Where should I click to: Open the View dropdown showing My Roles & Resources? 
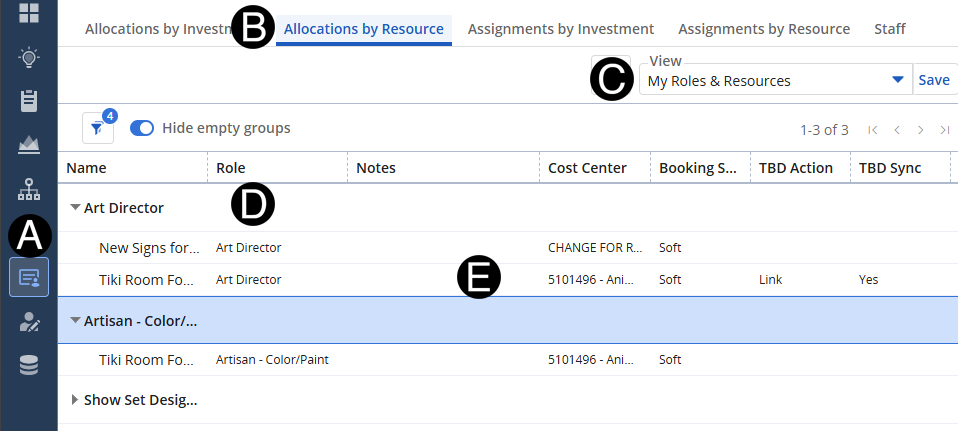(x=774, y=80)
